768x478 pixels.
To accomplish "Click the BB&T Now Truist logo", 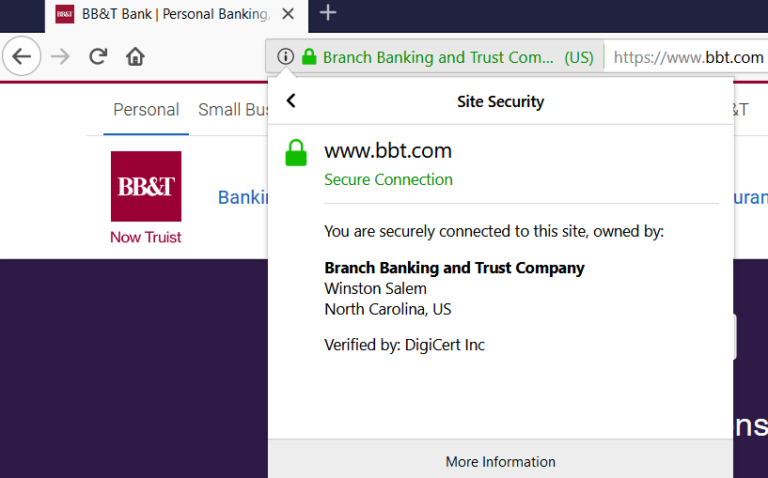I will pyautogui.click(x=146, y=197).
